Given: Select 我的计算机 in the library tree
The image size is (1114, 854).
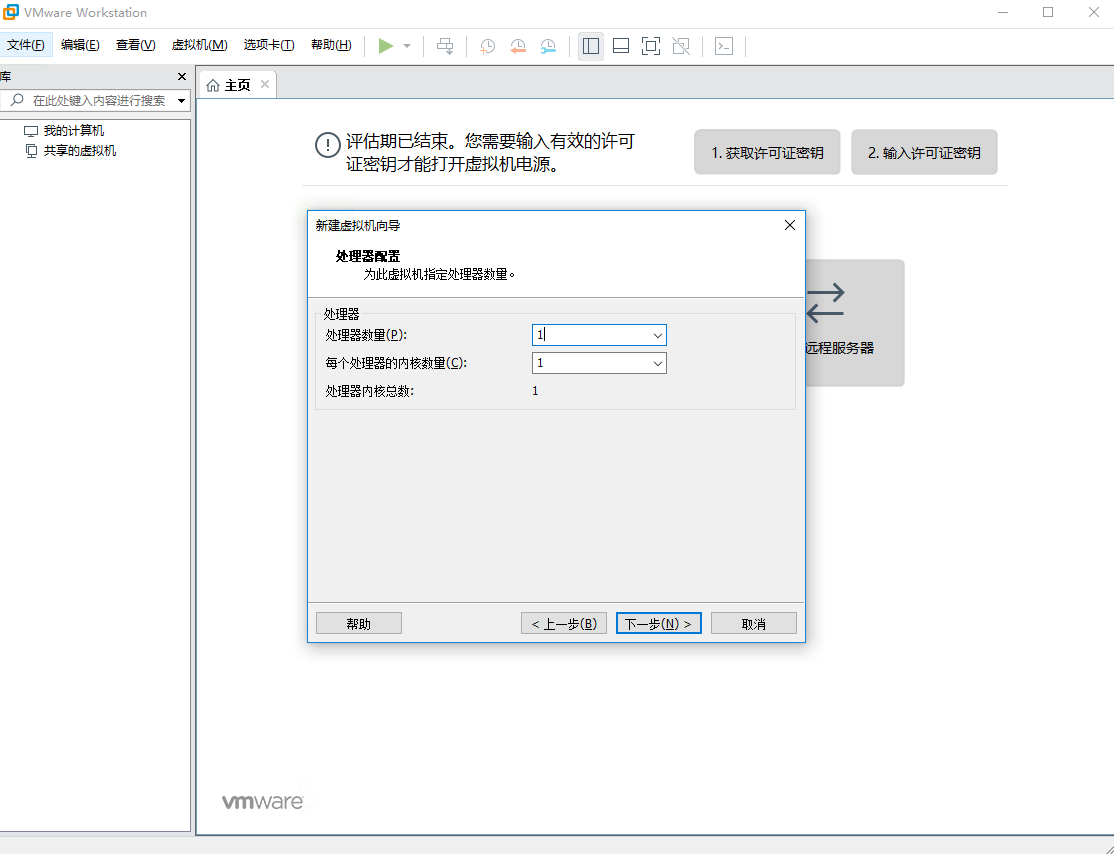Looking at the screenshot, I should [x=74, y=131].
